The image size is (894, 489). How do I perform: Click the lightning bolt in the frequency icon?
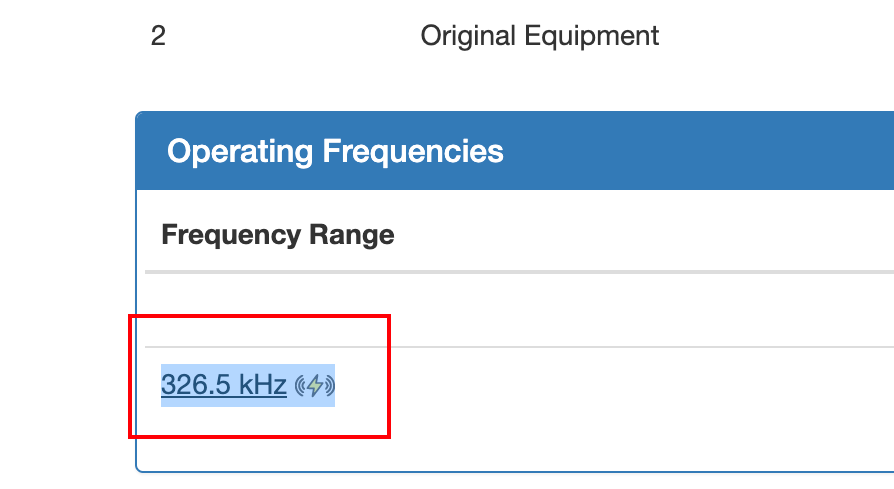[315, 386]
